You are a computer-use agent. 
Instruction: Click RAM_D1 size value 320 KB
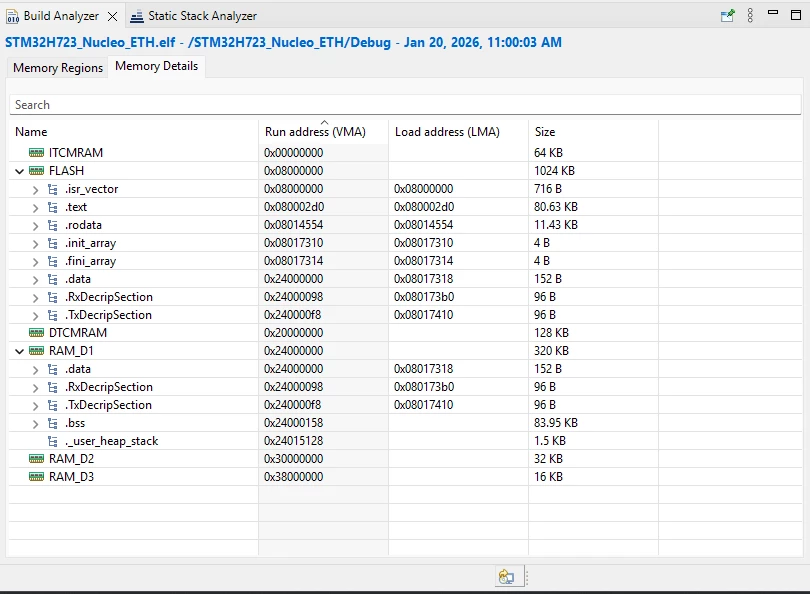[x=551, y=351]
